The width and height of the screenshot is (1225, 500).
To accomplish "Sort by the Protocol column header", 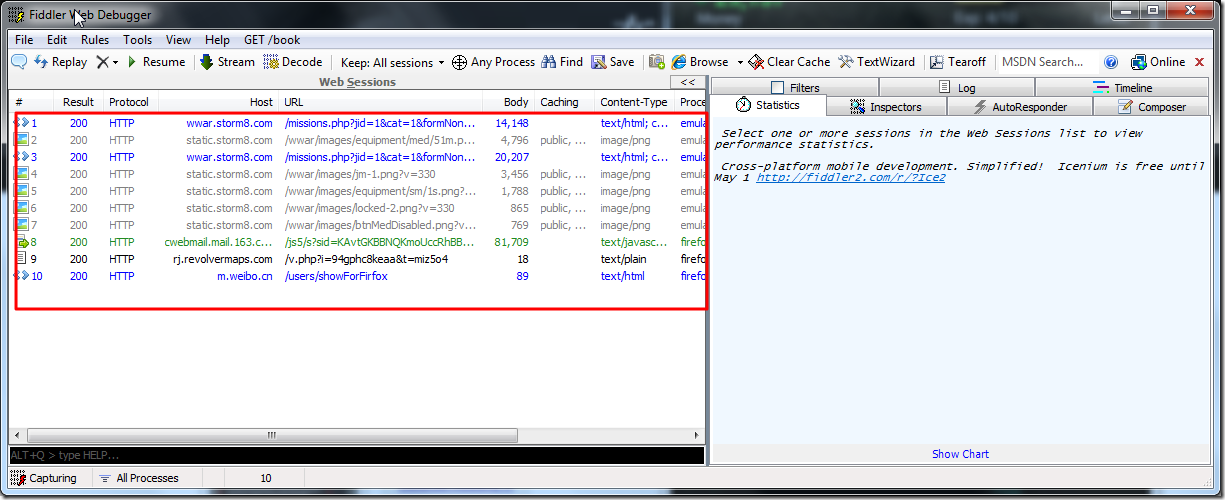I will [x=129, y=102].
